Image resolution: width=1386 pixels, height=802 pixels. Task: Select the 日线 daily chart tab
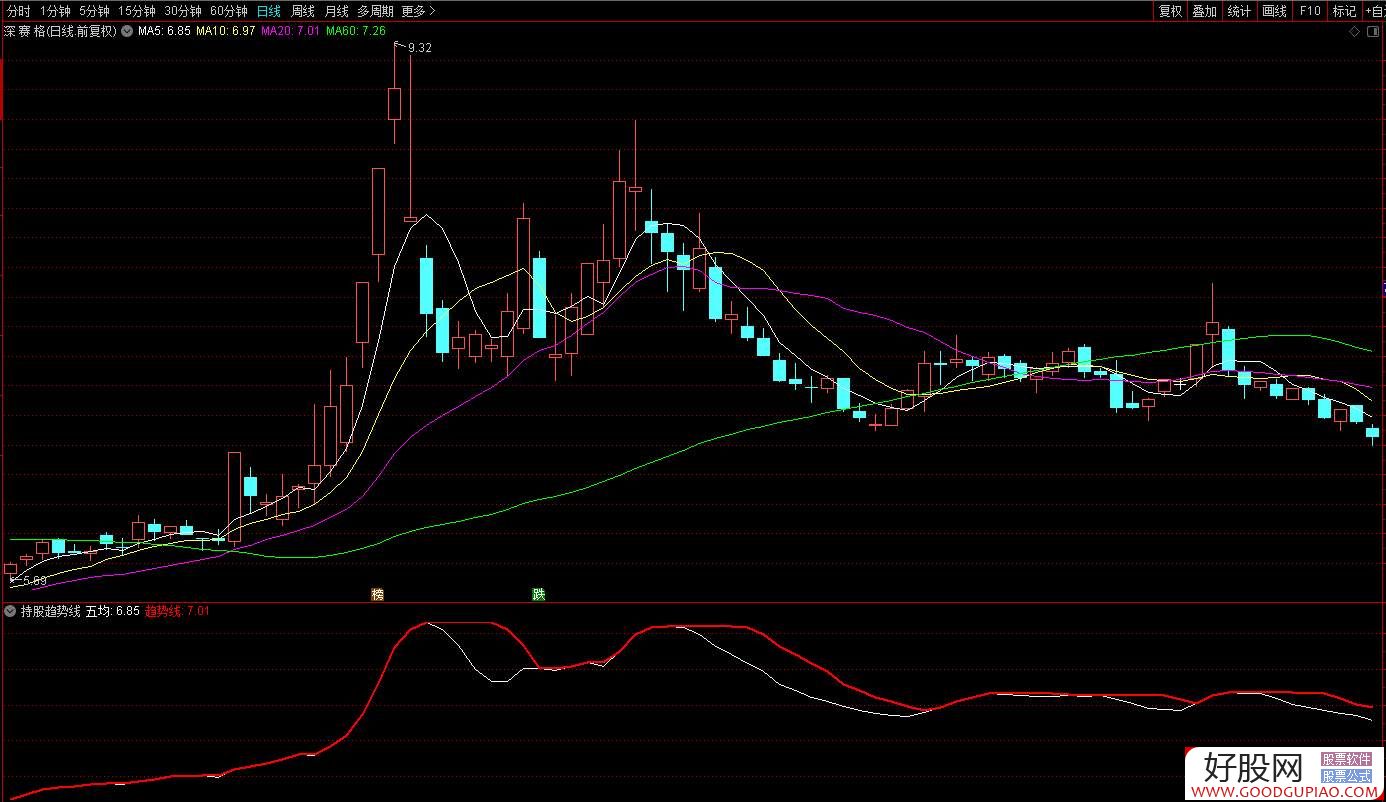point(268,11)
